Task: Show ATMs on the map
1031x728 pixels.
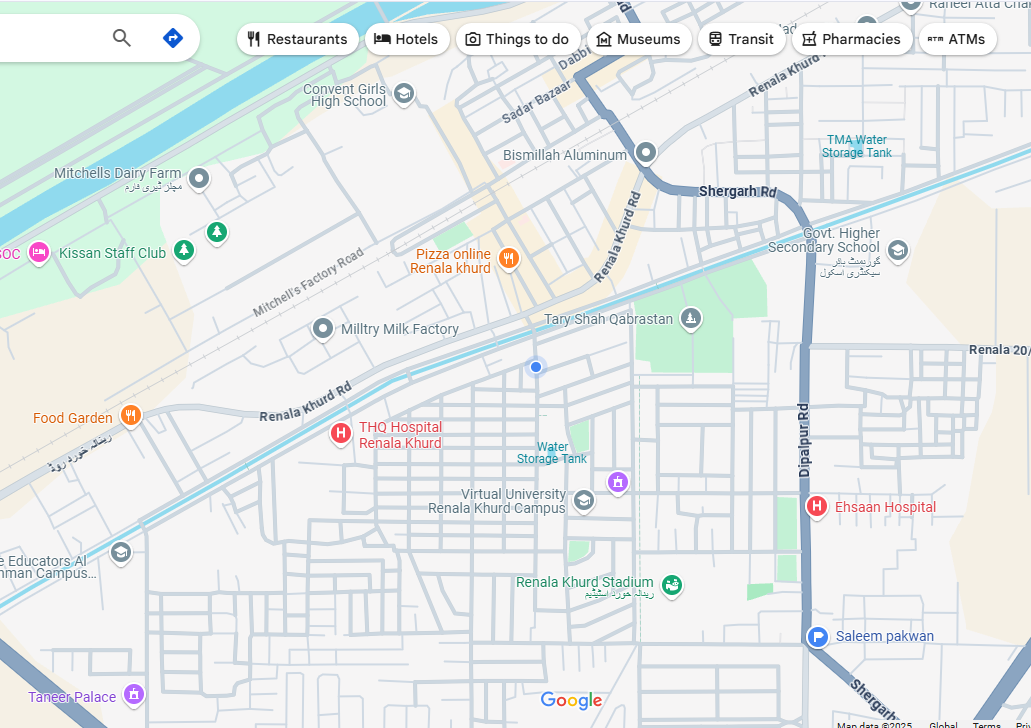Action: [957, 39]
